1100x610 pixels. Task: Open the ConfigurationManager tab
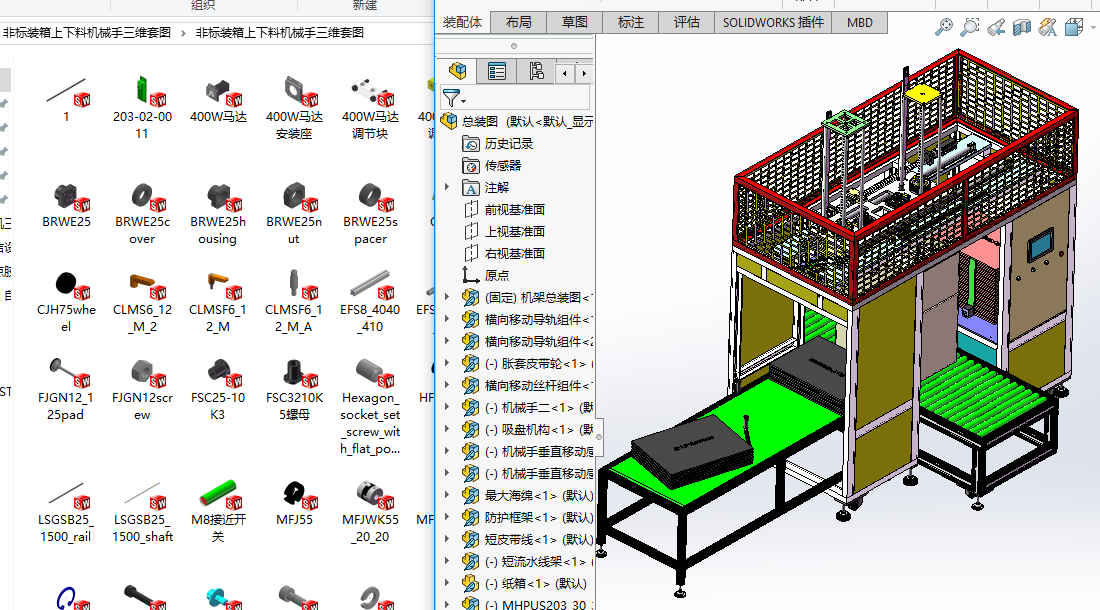pos(536,71)
